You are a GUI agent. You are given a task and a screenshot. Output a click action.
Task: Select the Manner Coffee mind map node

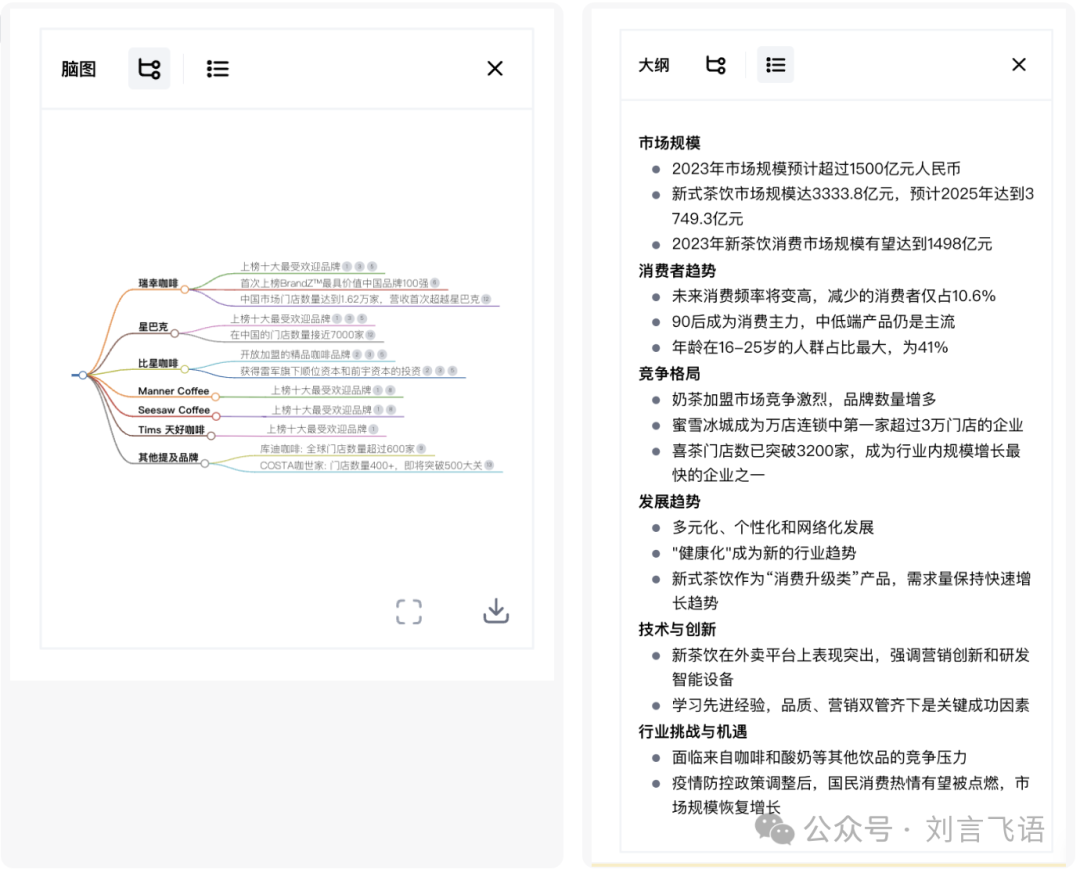(x=174, y=391)
